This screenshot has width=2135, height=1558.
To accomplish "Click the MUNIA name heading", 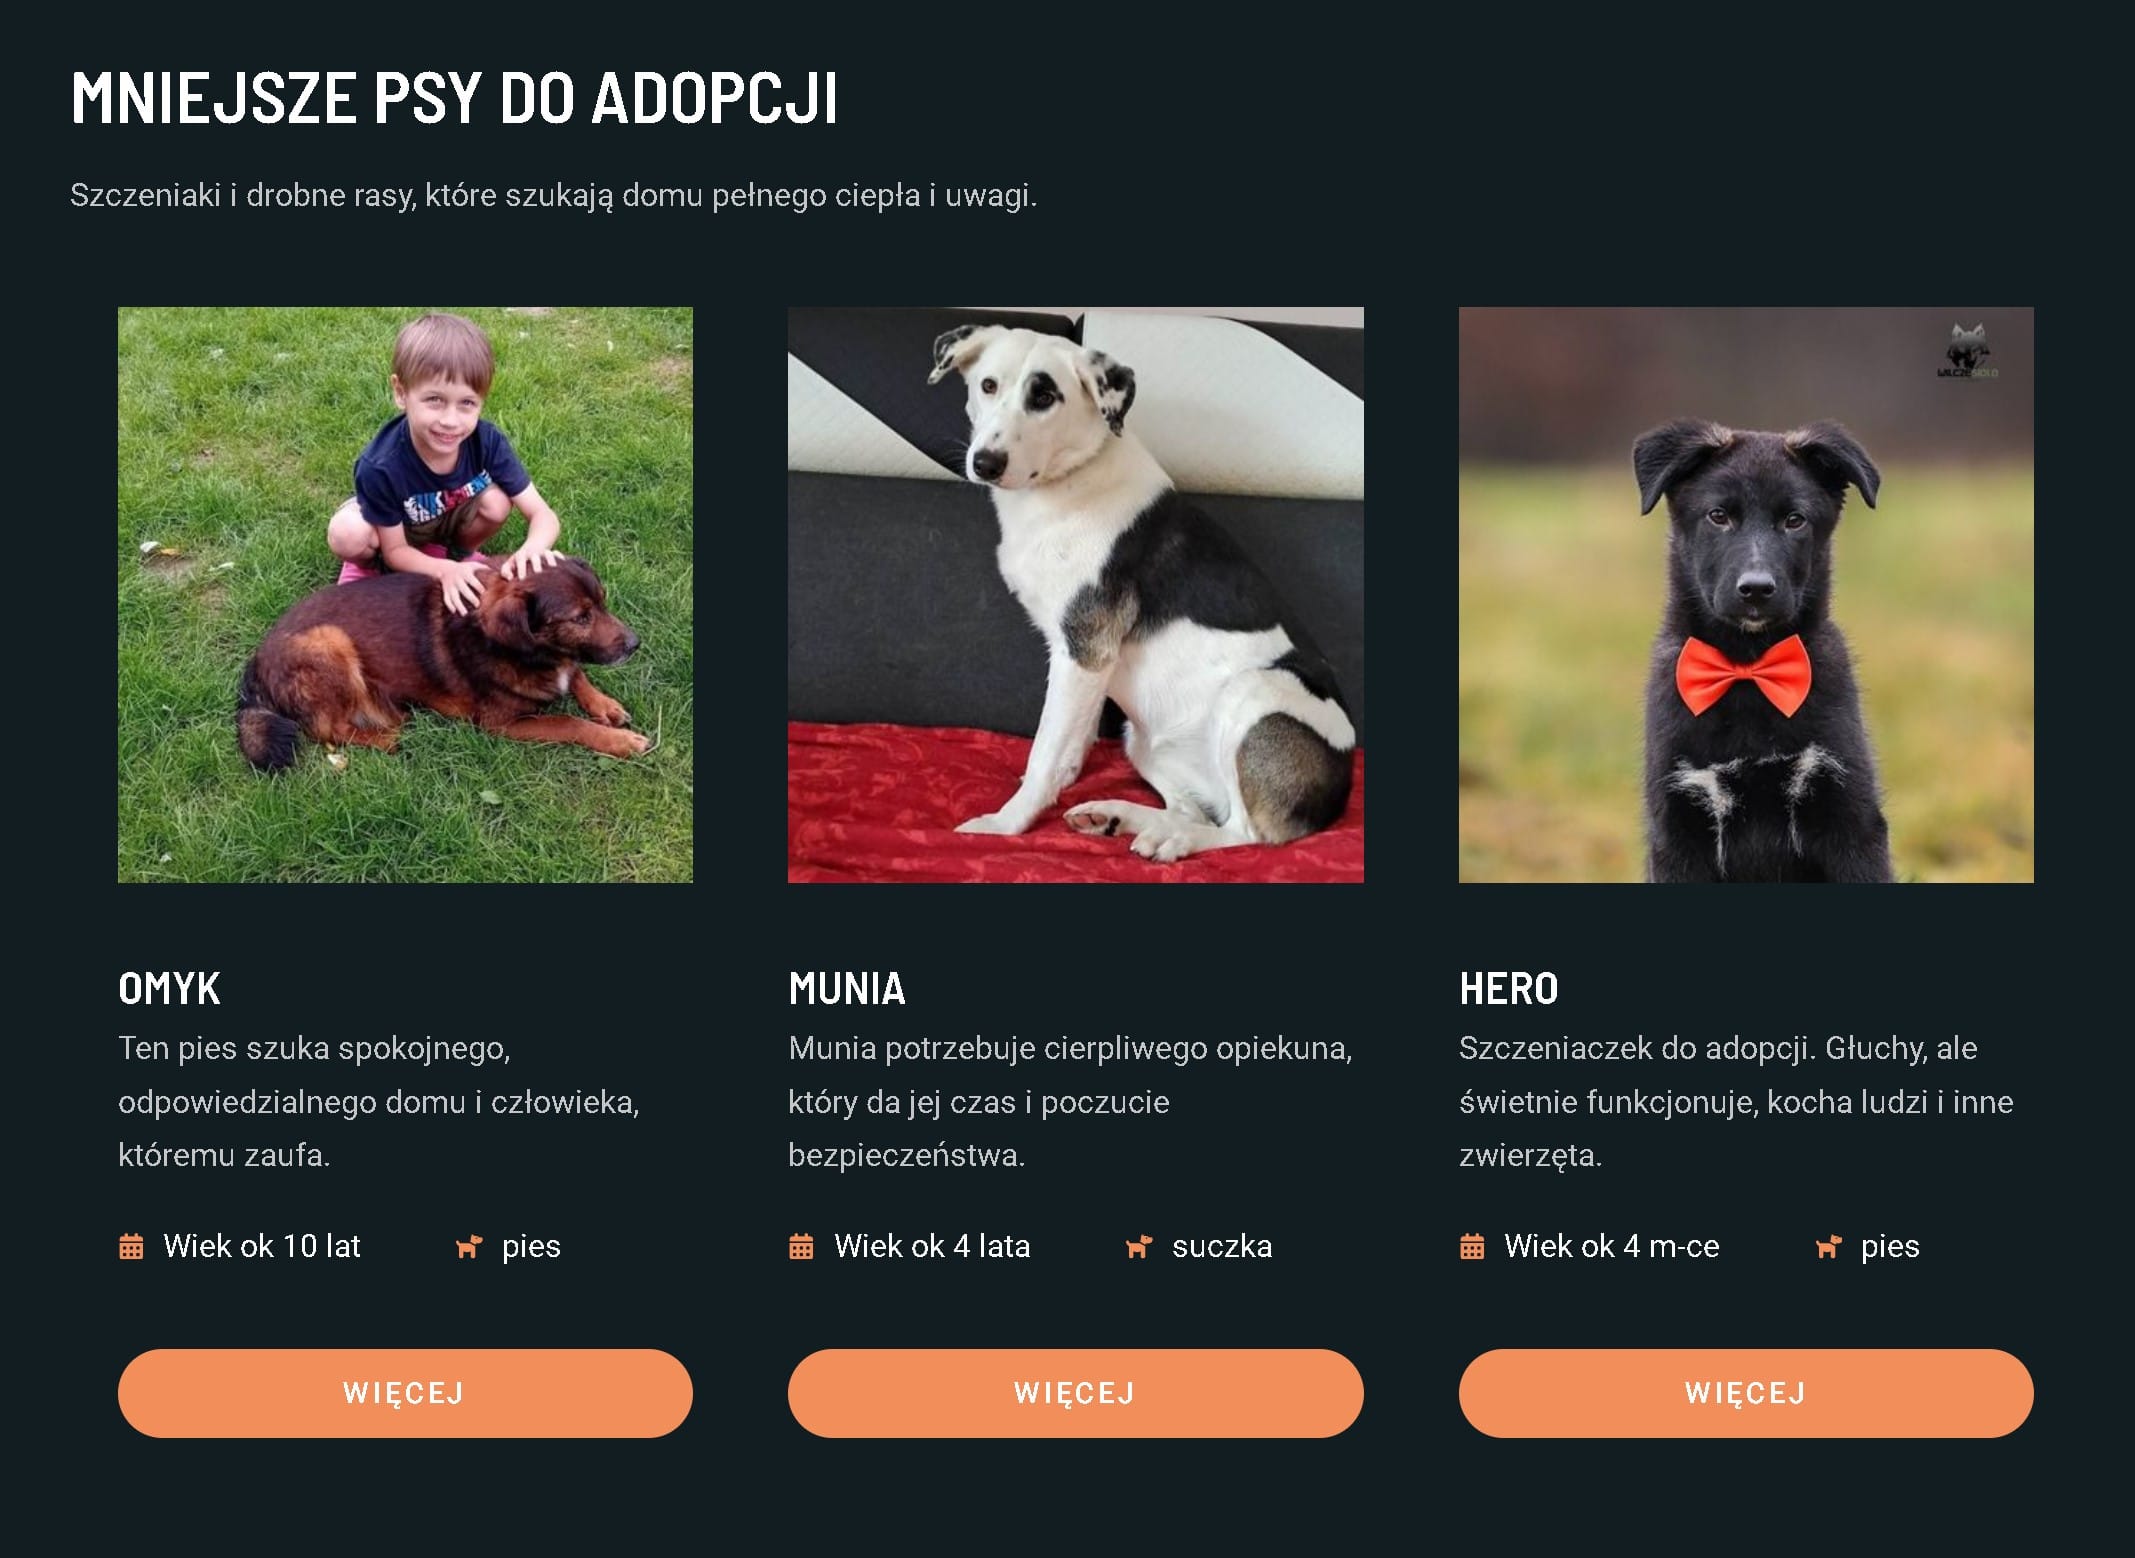I will point(847,989).
